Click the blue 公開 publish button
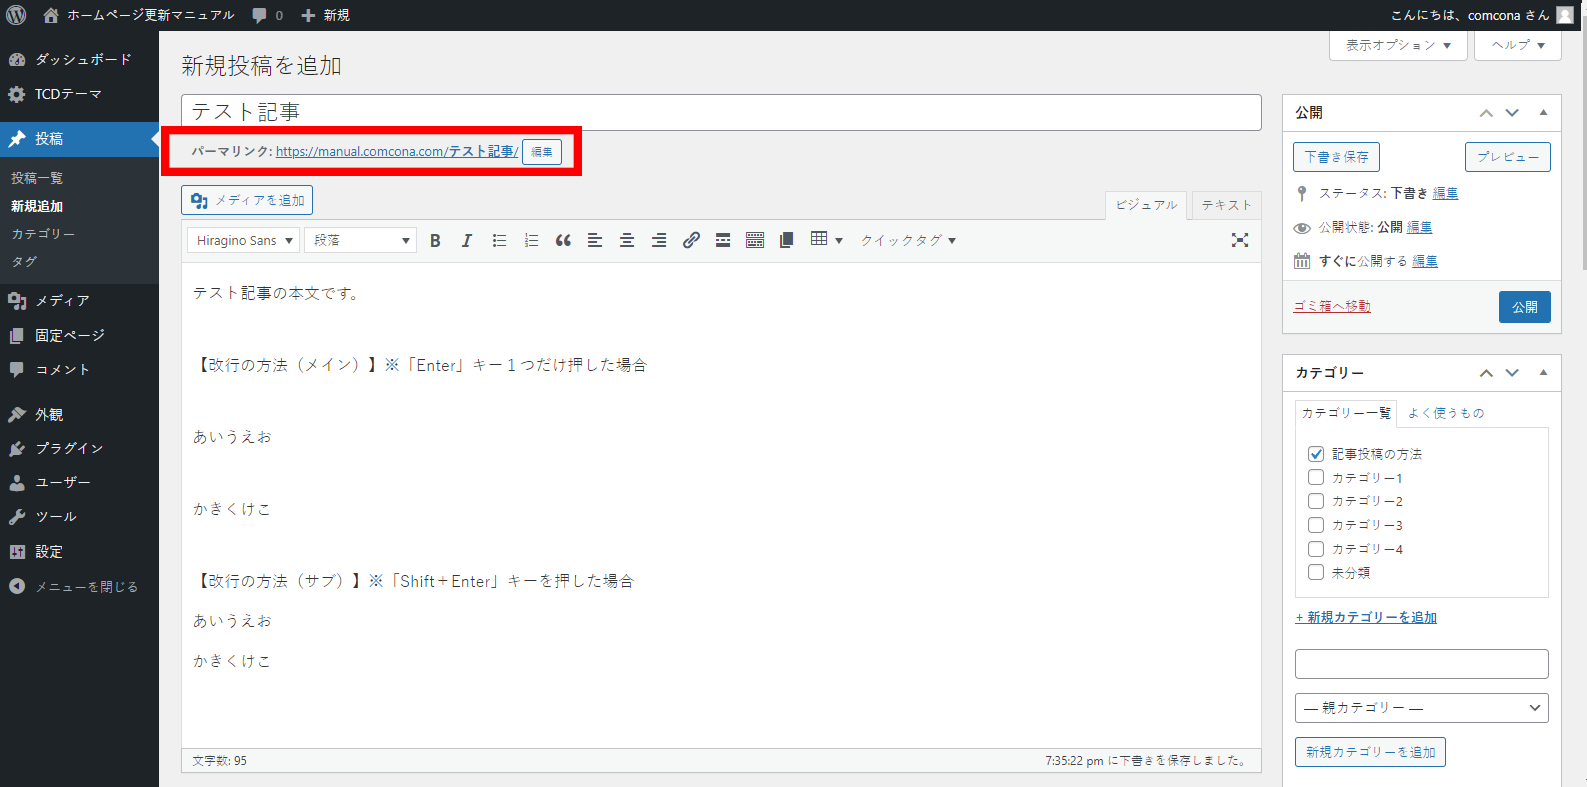The height and width of the screenshot is (787, 1587). click(1524, 307)
